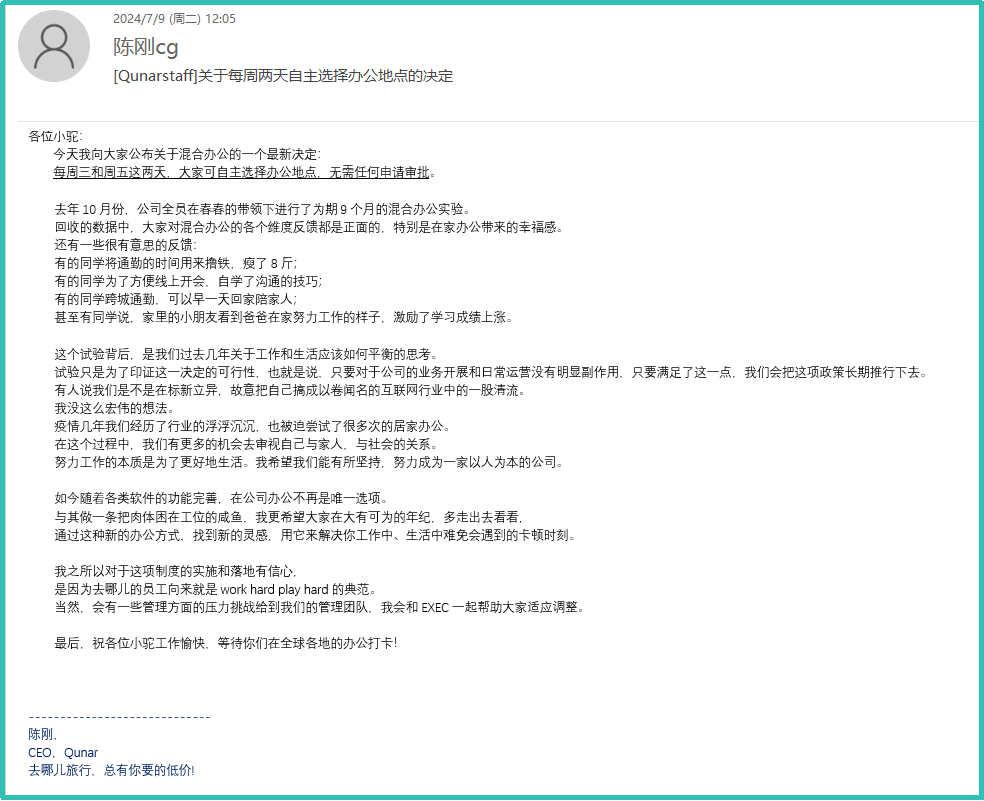Image resolution: width=984 pixels, height=801 pixels.
Task: Click the underlined 每周三和周五 sentence
Action: (242, 172)
